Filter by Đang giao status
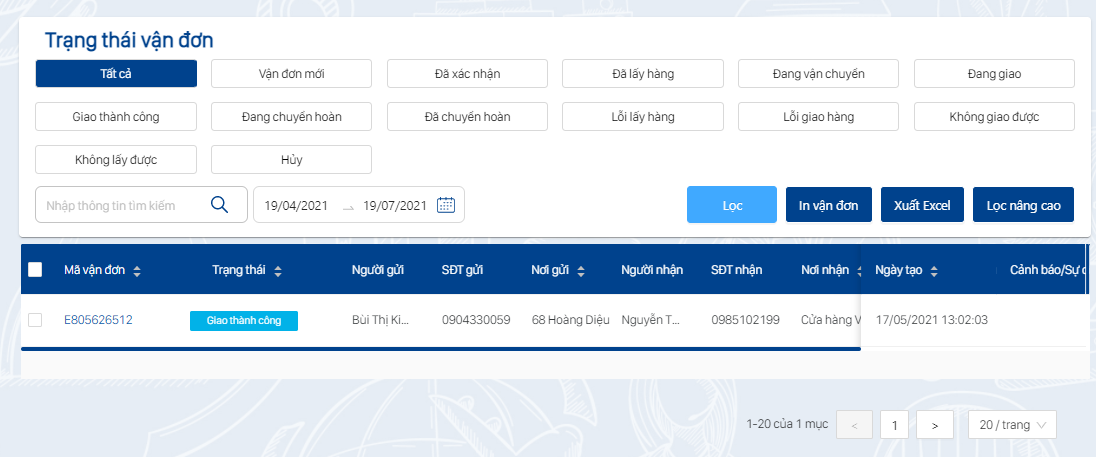This screenshot has width=1096, height=457. (994, 73)
